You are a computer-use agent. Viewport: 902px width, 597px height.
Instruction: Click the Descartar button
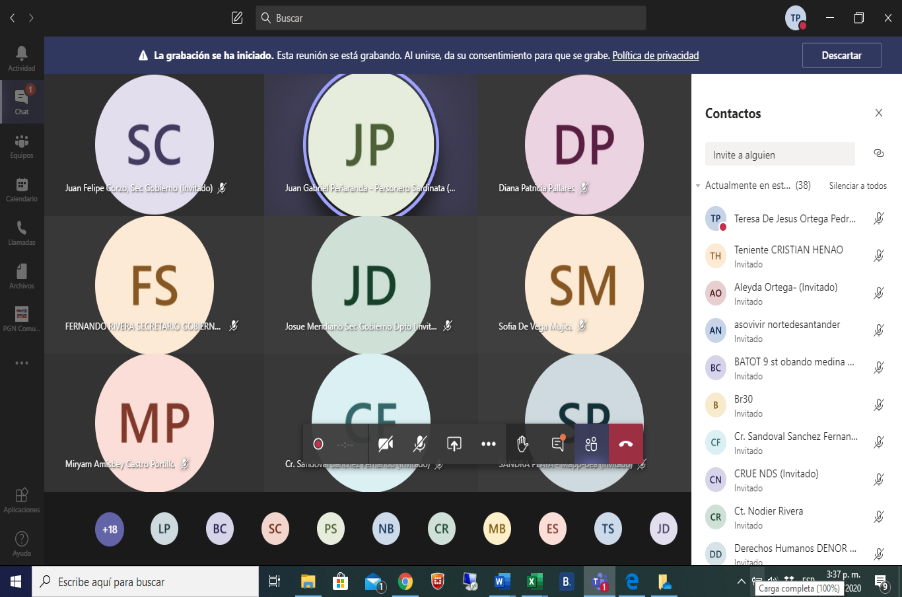tap(841, 56)
